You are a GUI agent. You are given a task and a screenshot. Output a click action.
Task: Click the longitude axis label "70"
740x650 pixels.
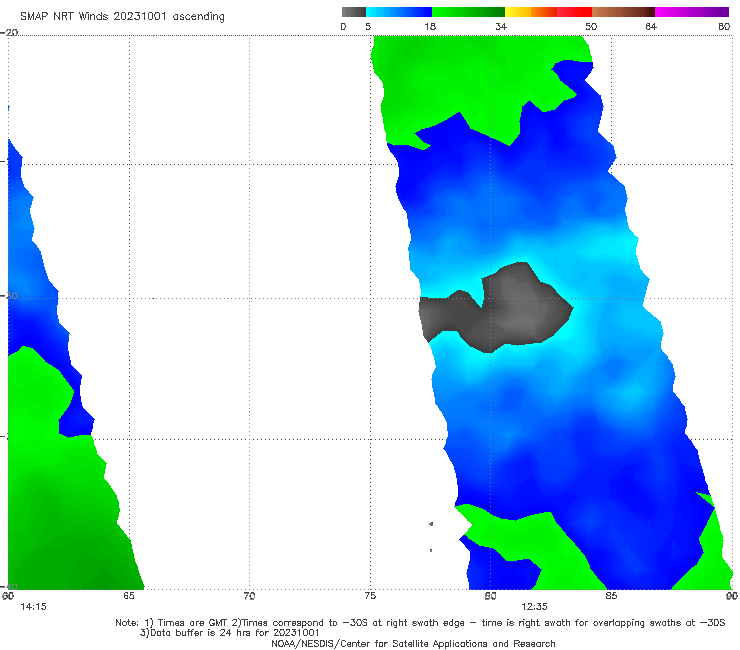[249, 596]
